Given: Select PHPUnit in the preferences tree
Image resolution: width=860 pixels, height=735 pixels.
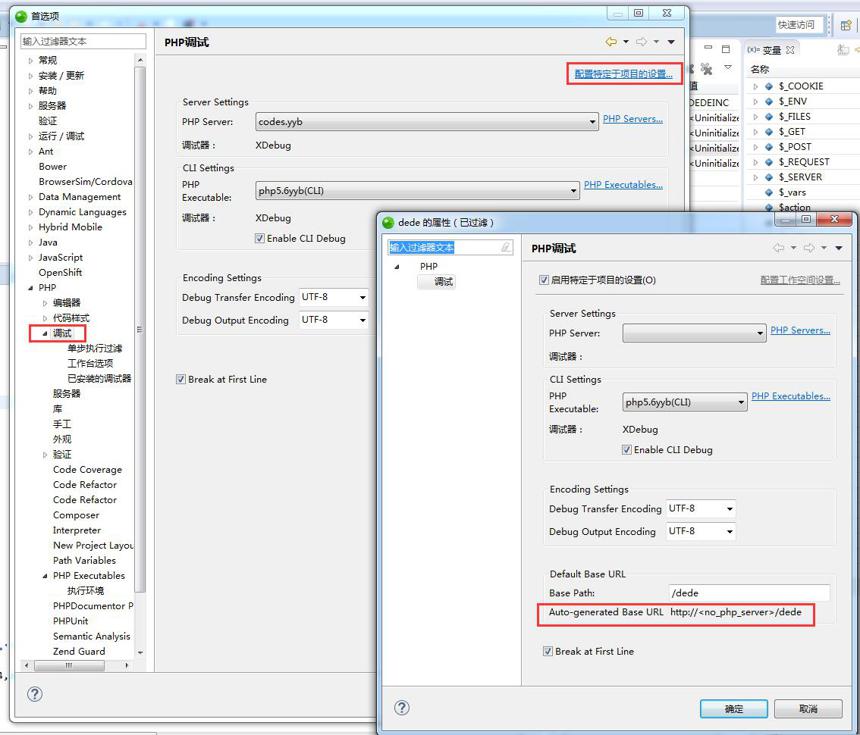Looking at the screenshot, I should click(x=70, y=621).
